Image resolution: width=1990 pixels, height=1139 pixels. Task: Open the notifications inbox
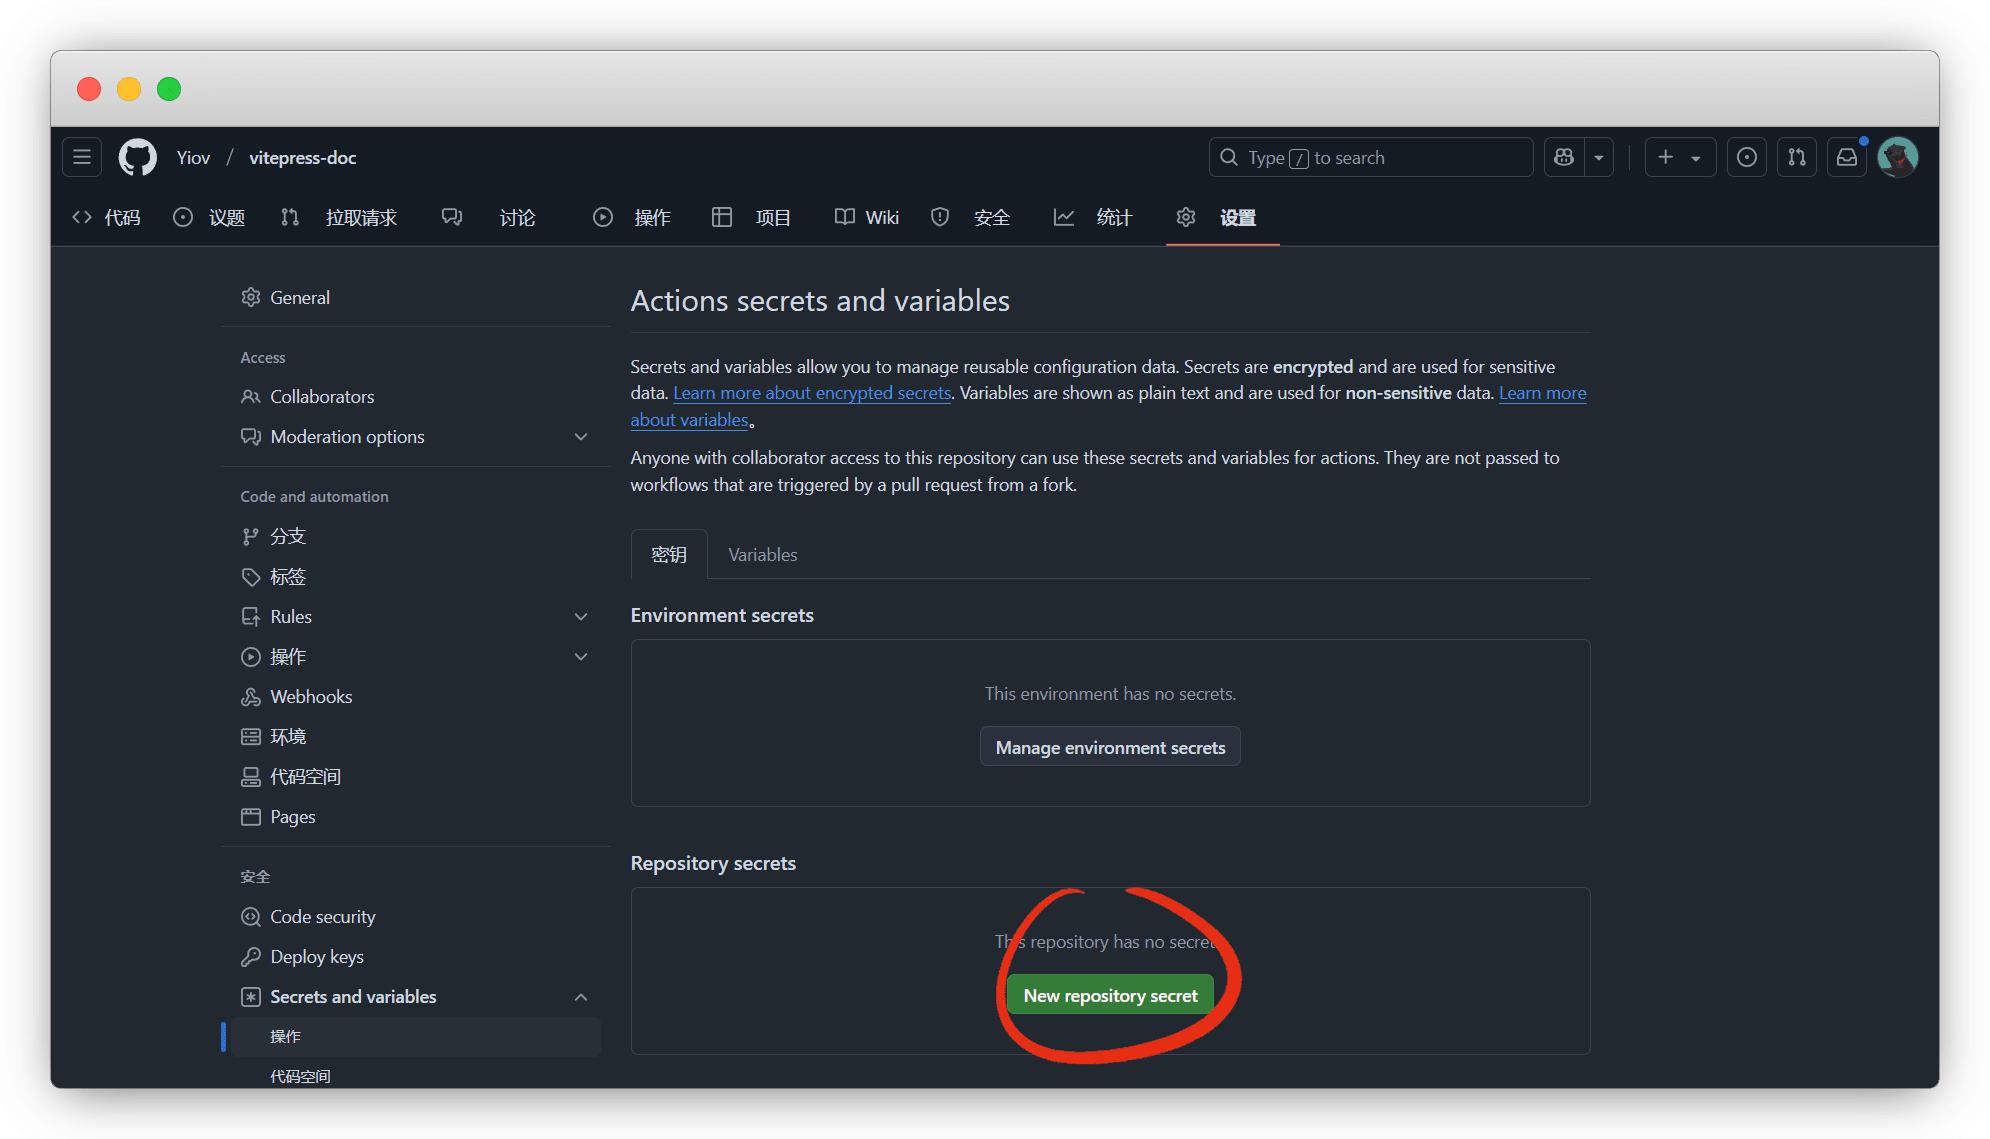(x=1847, y=157)
